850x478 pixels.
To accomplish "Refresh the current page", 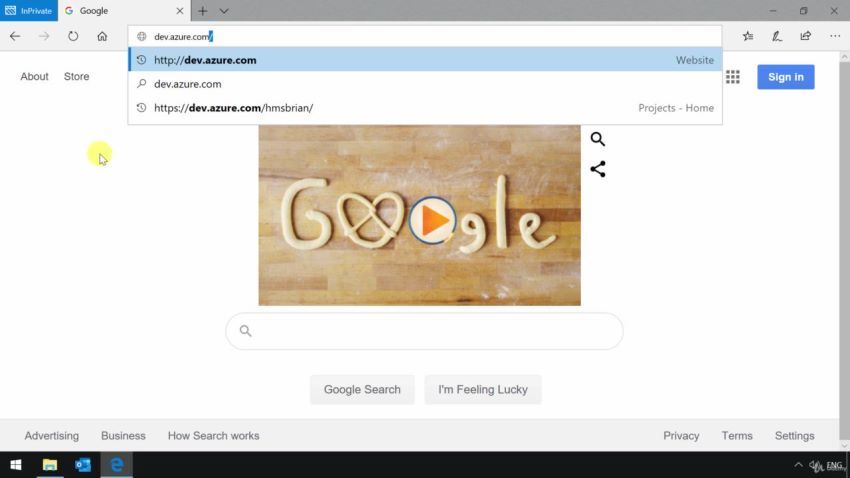I will pyautogui.click(x=73, y=36).
